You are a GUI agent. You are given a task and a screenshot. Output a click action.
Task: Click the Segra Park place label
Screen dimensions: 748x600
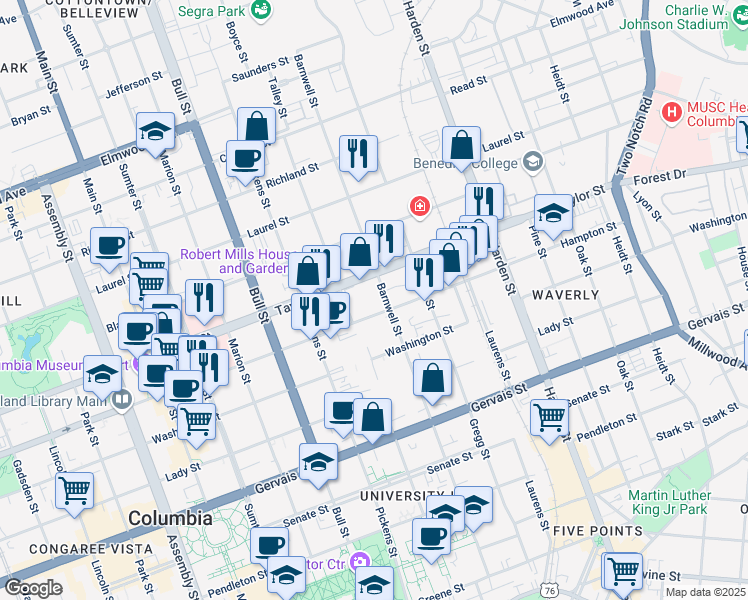click(211, 10)
